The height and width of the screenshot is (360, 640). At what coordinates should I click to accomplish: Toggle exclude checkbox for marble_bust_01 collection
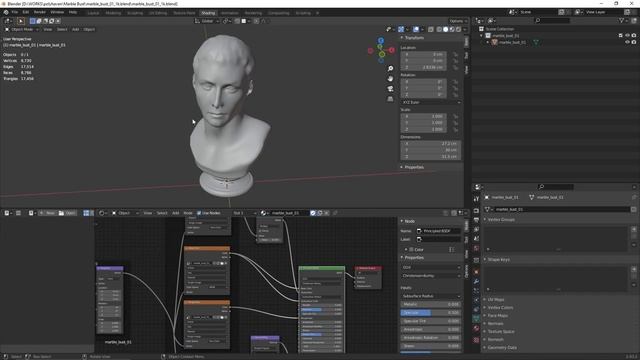(621, 36)
